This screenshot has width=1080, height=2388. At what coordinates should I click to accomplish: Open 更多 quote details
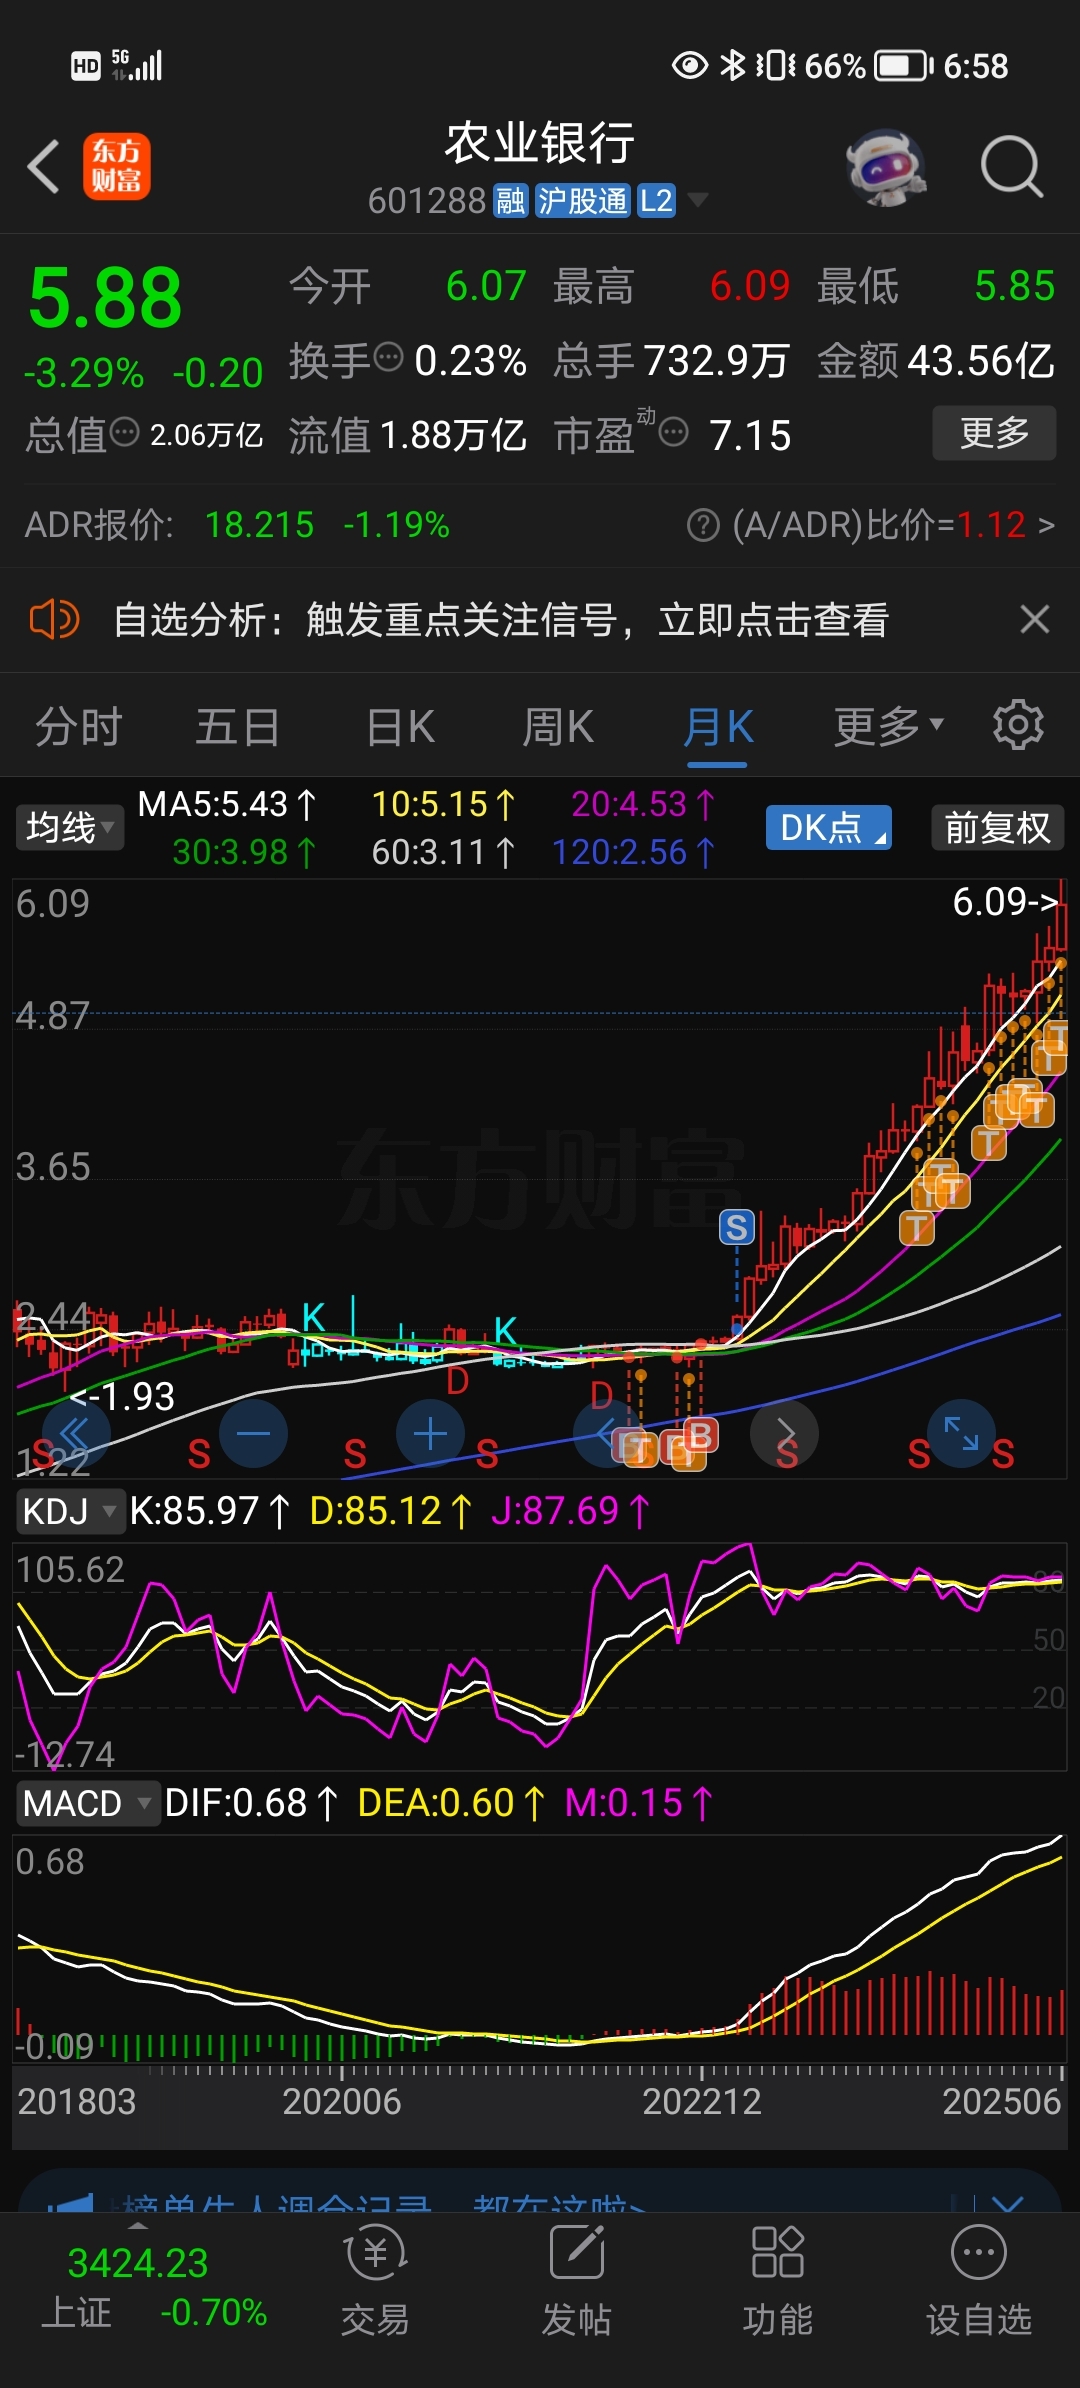point(994,433)
